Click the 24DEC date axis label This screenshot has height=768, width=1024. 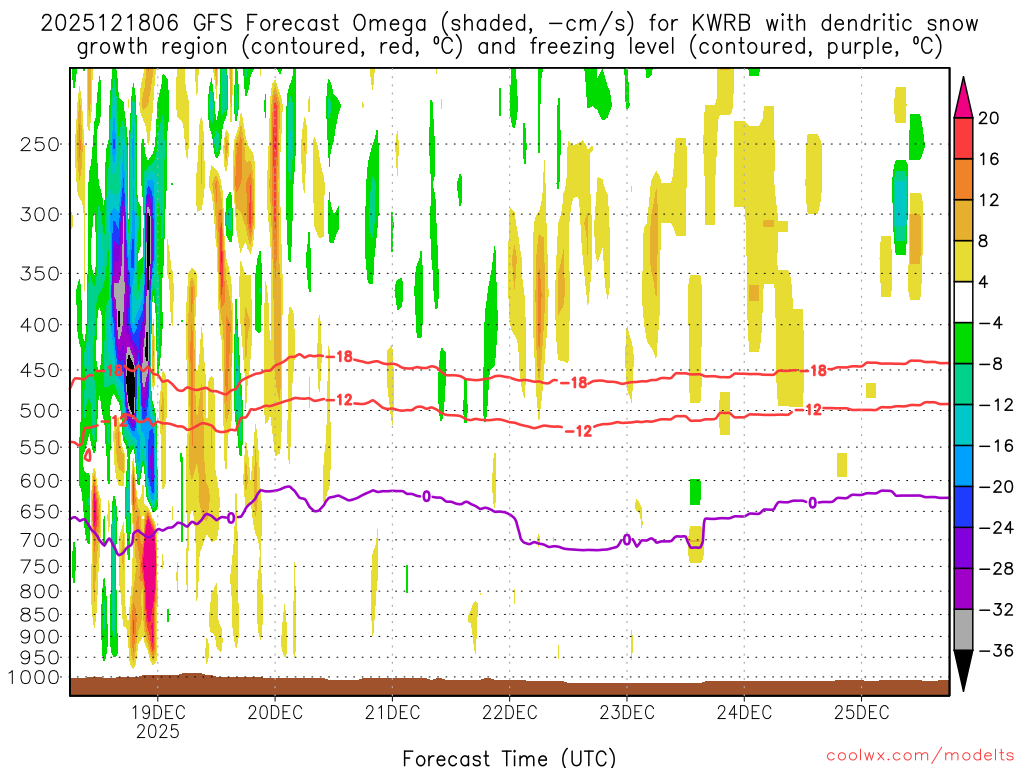click(744, 712)
